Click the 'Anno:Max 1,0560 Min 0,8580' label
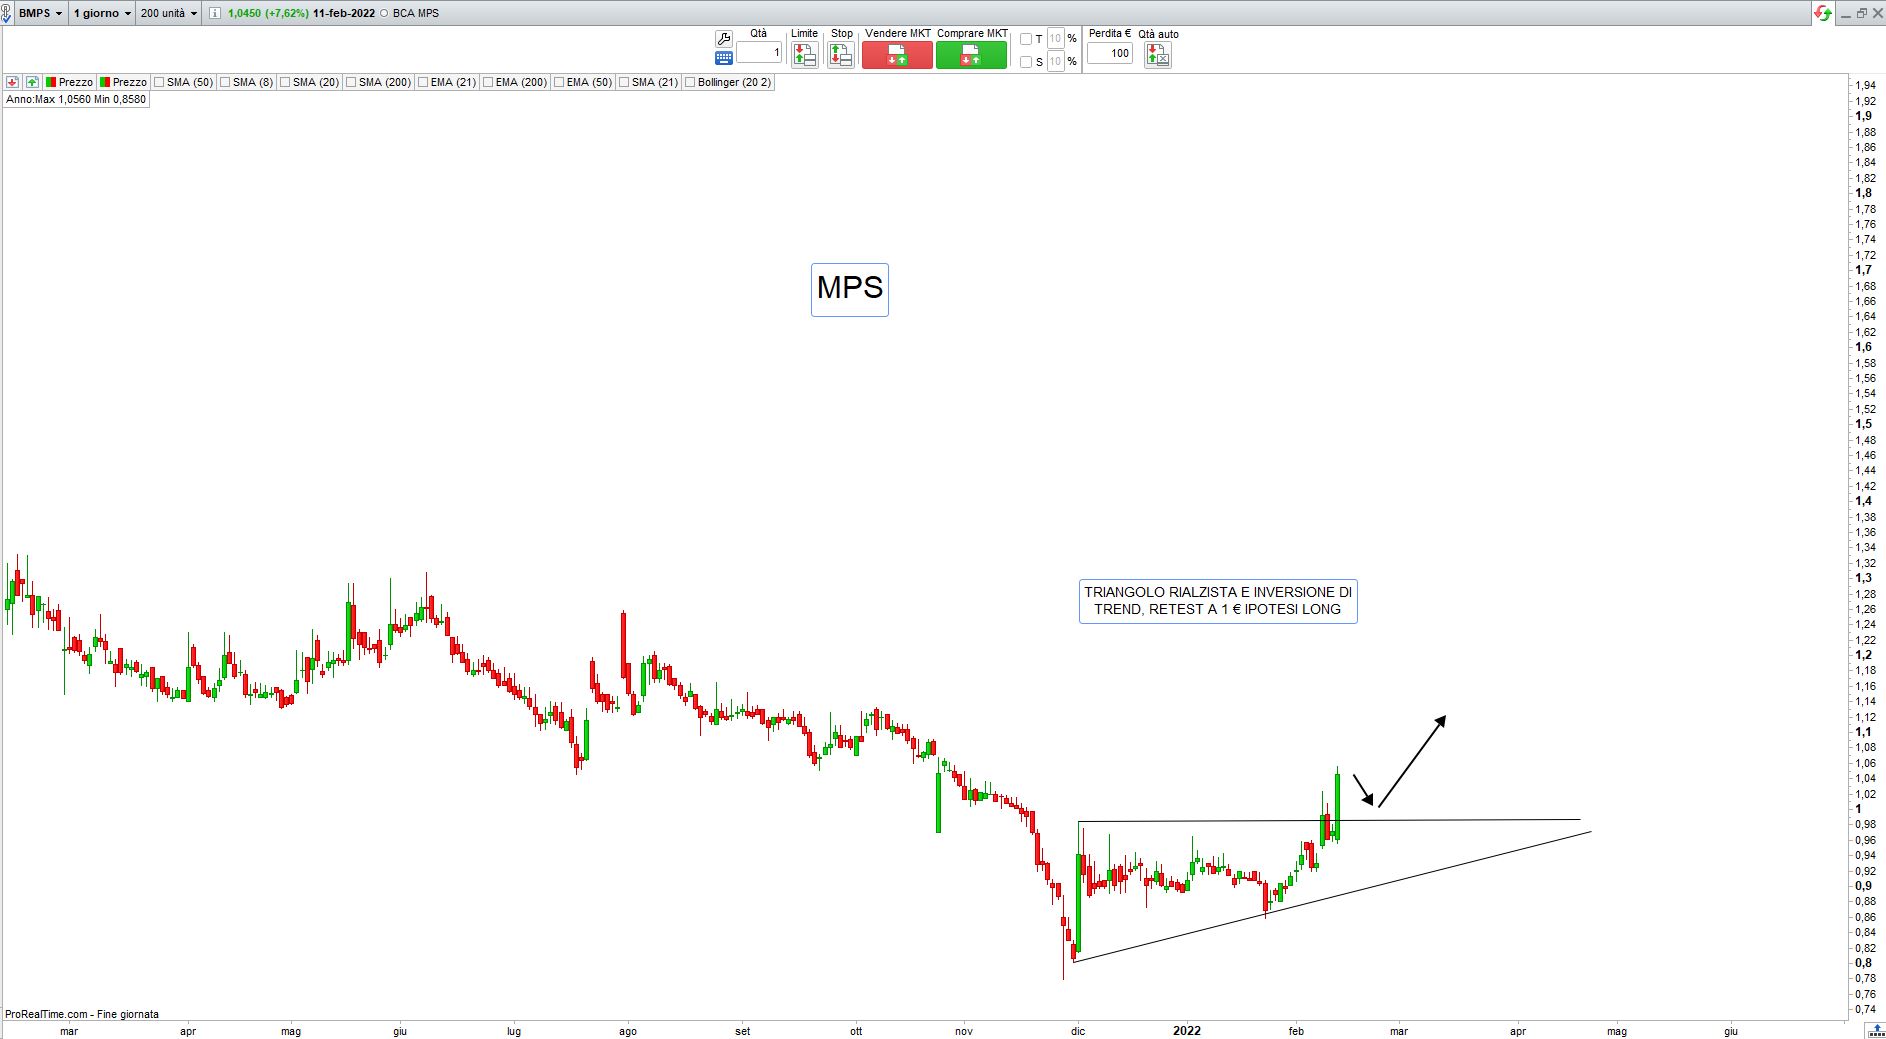 (x=76, y=99)
